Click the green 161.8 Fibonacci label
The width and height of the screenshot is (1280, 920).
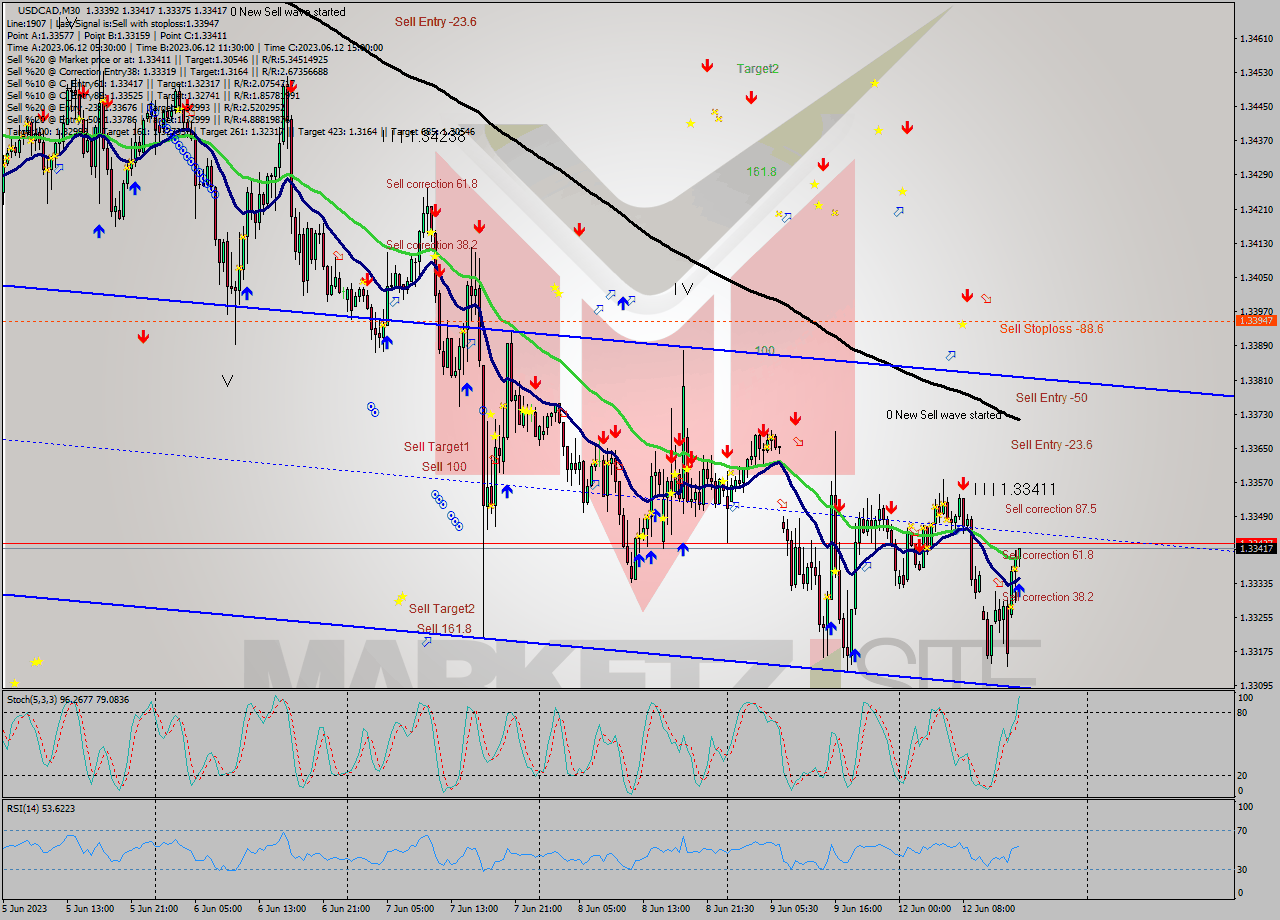click(761, 172)
